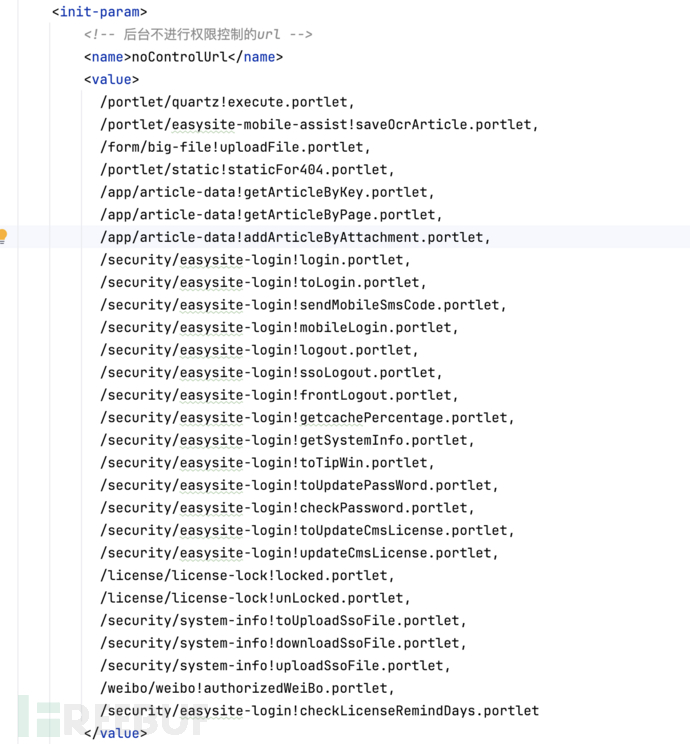Click the saveOcrArticle.portlet line
The image size is (690, 744).
[319, 124]
